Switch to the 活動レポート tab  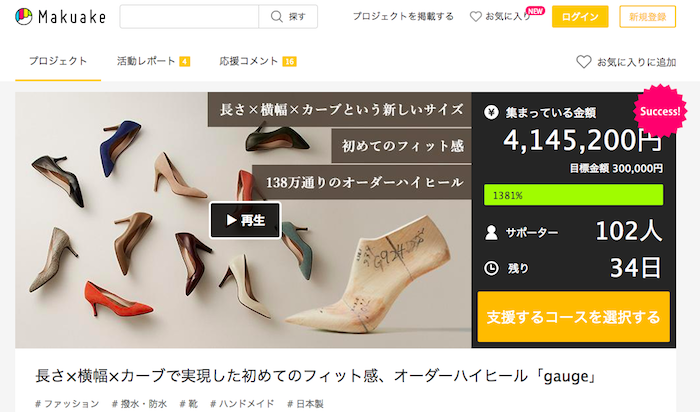tap(152, 61)
